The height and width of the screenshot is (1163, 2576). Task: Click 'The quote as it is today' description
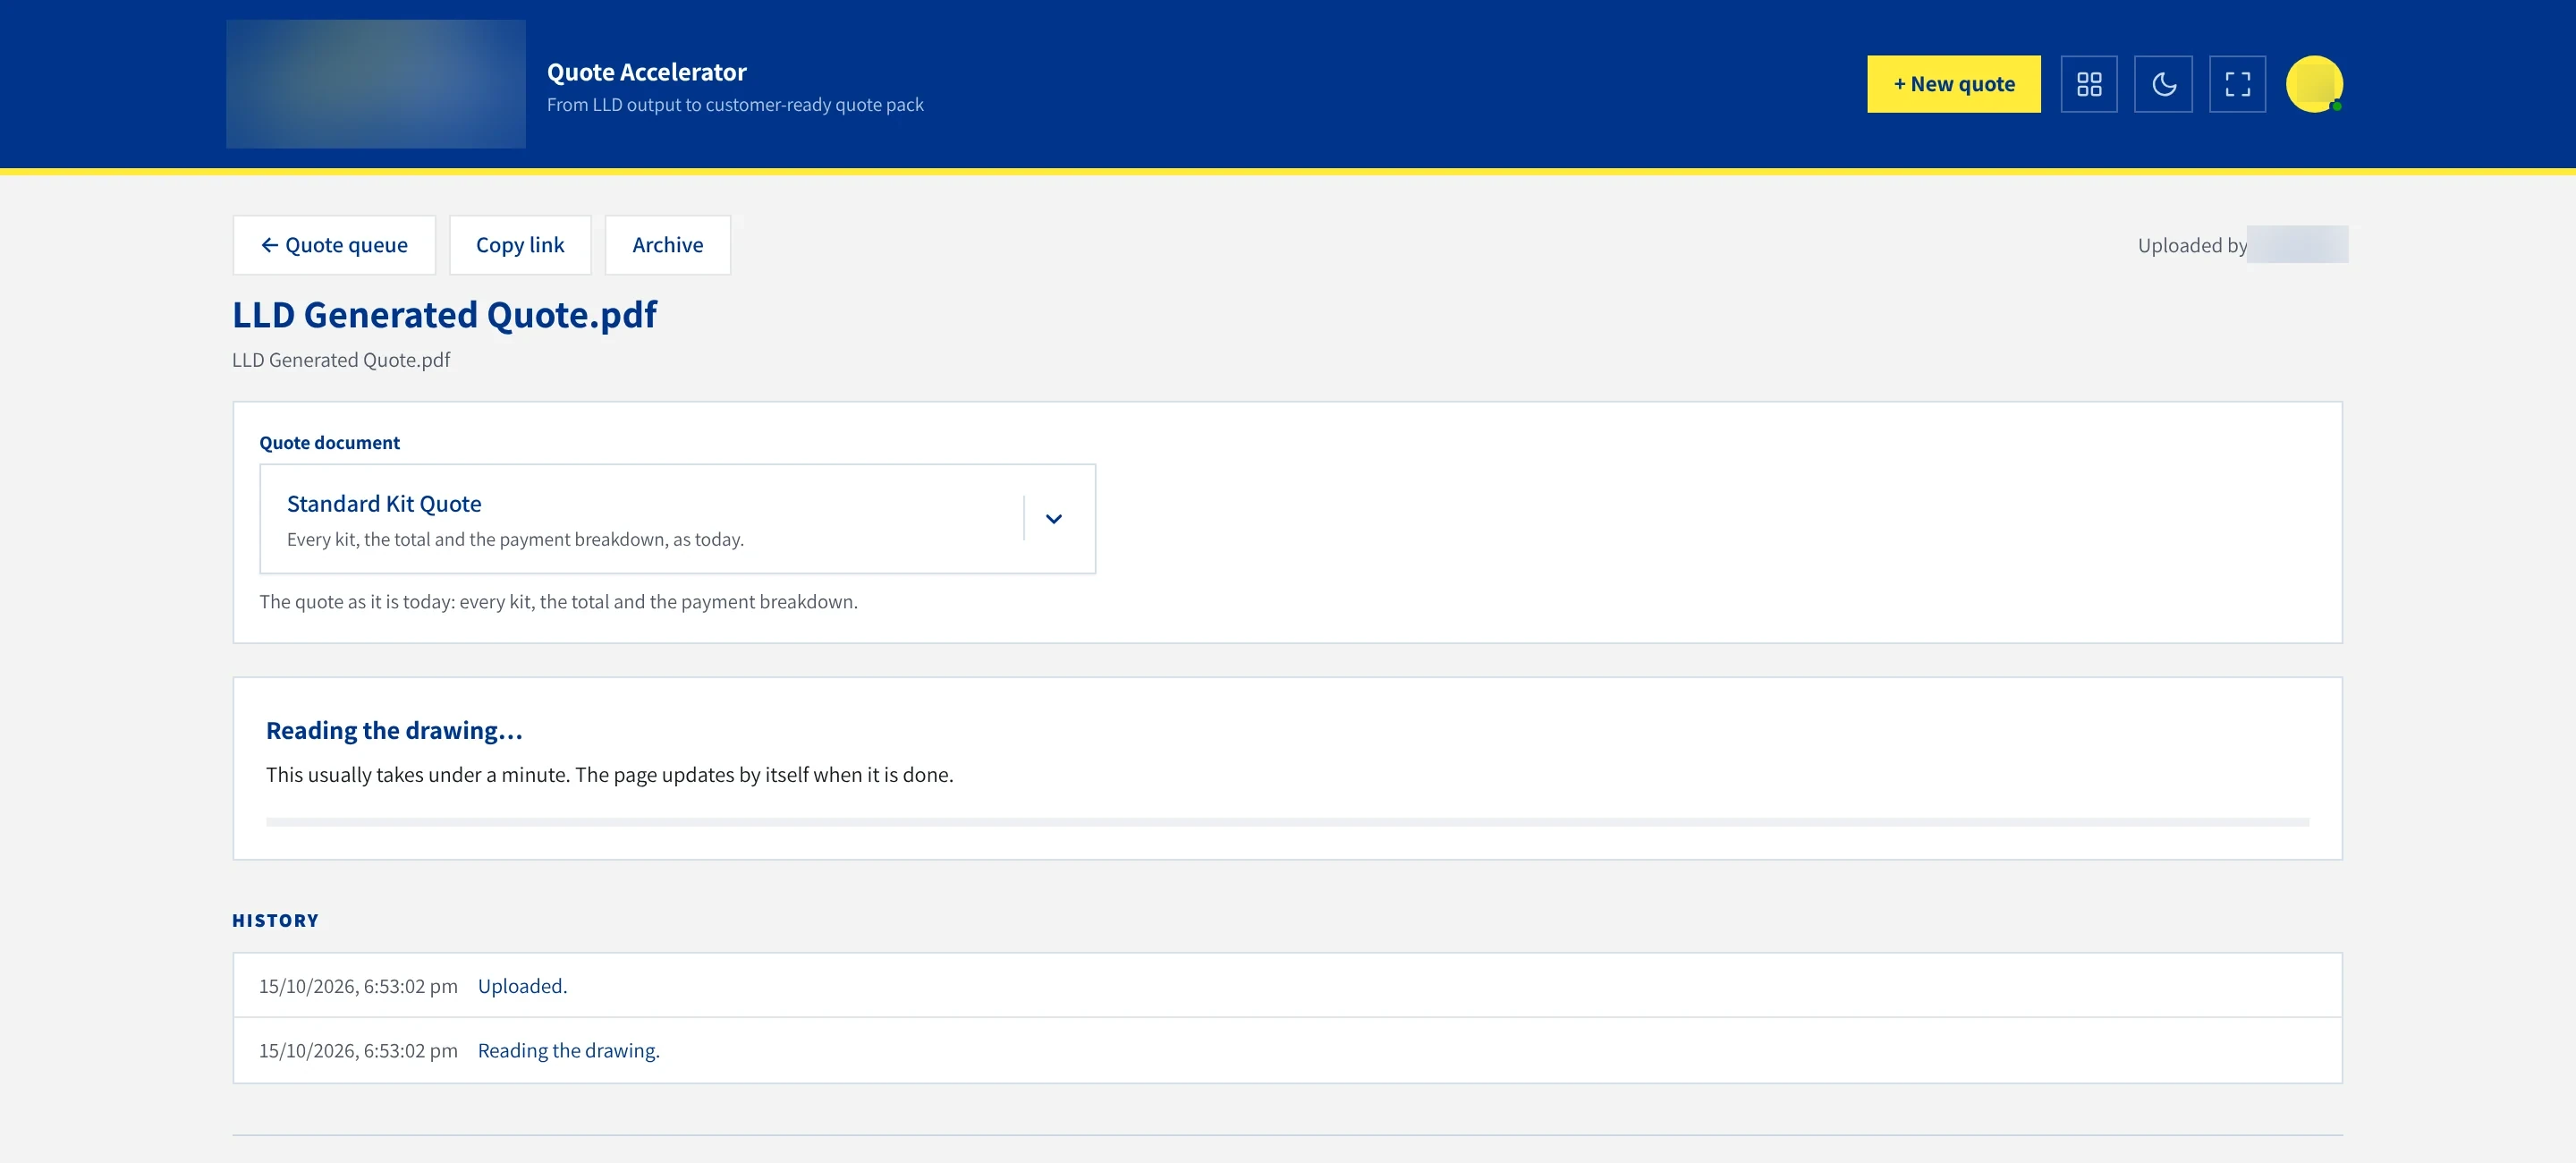pos(558,602)
